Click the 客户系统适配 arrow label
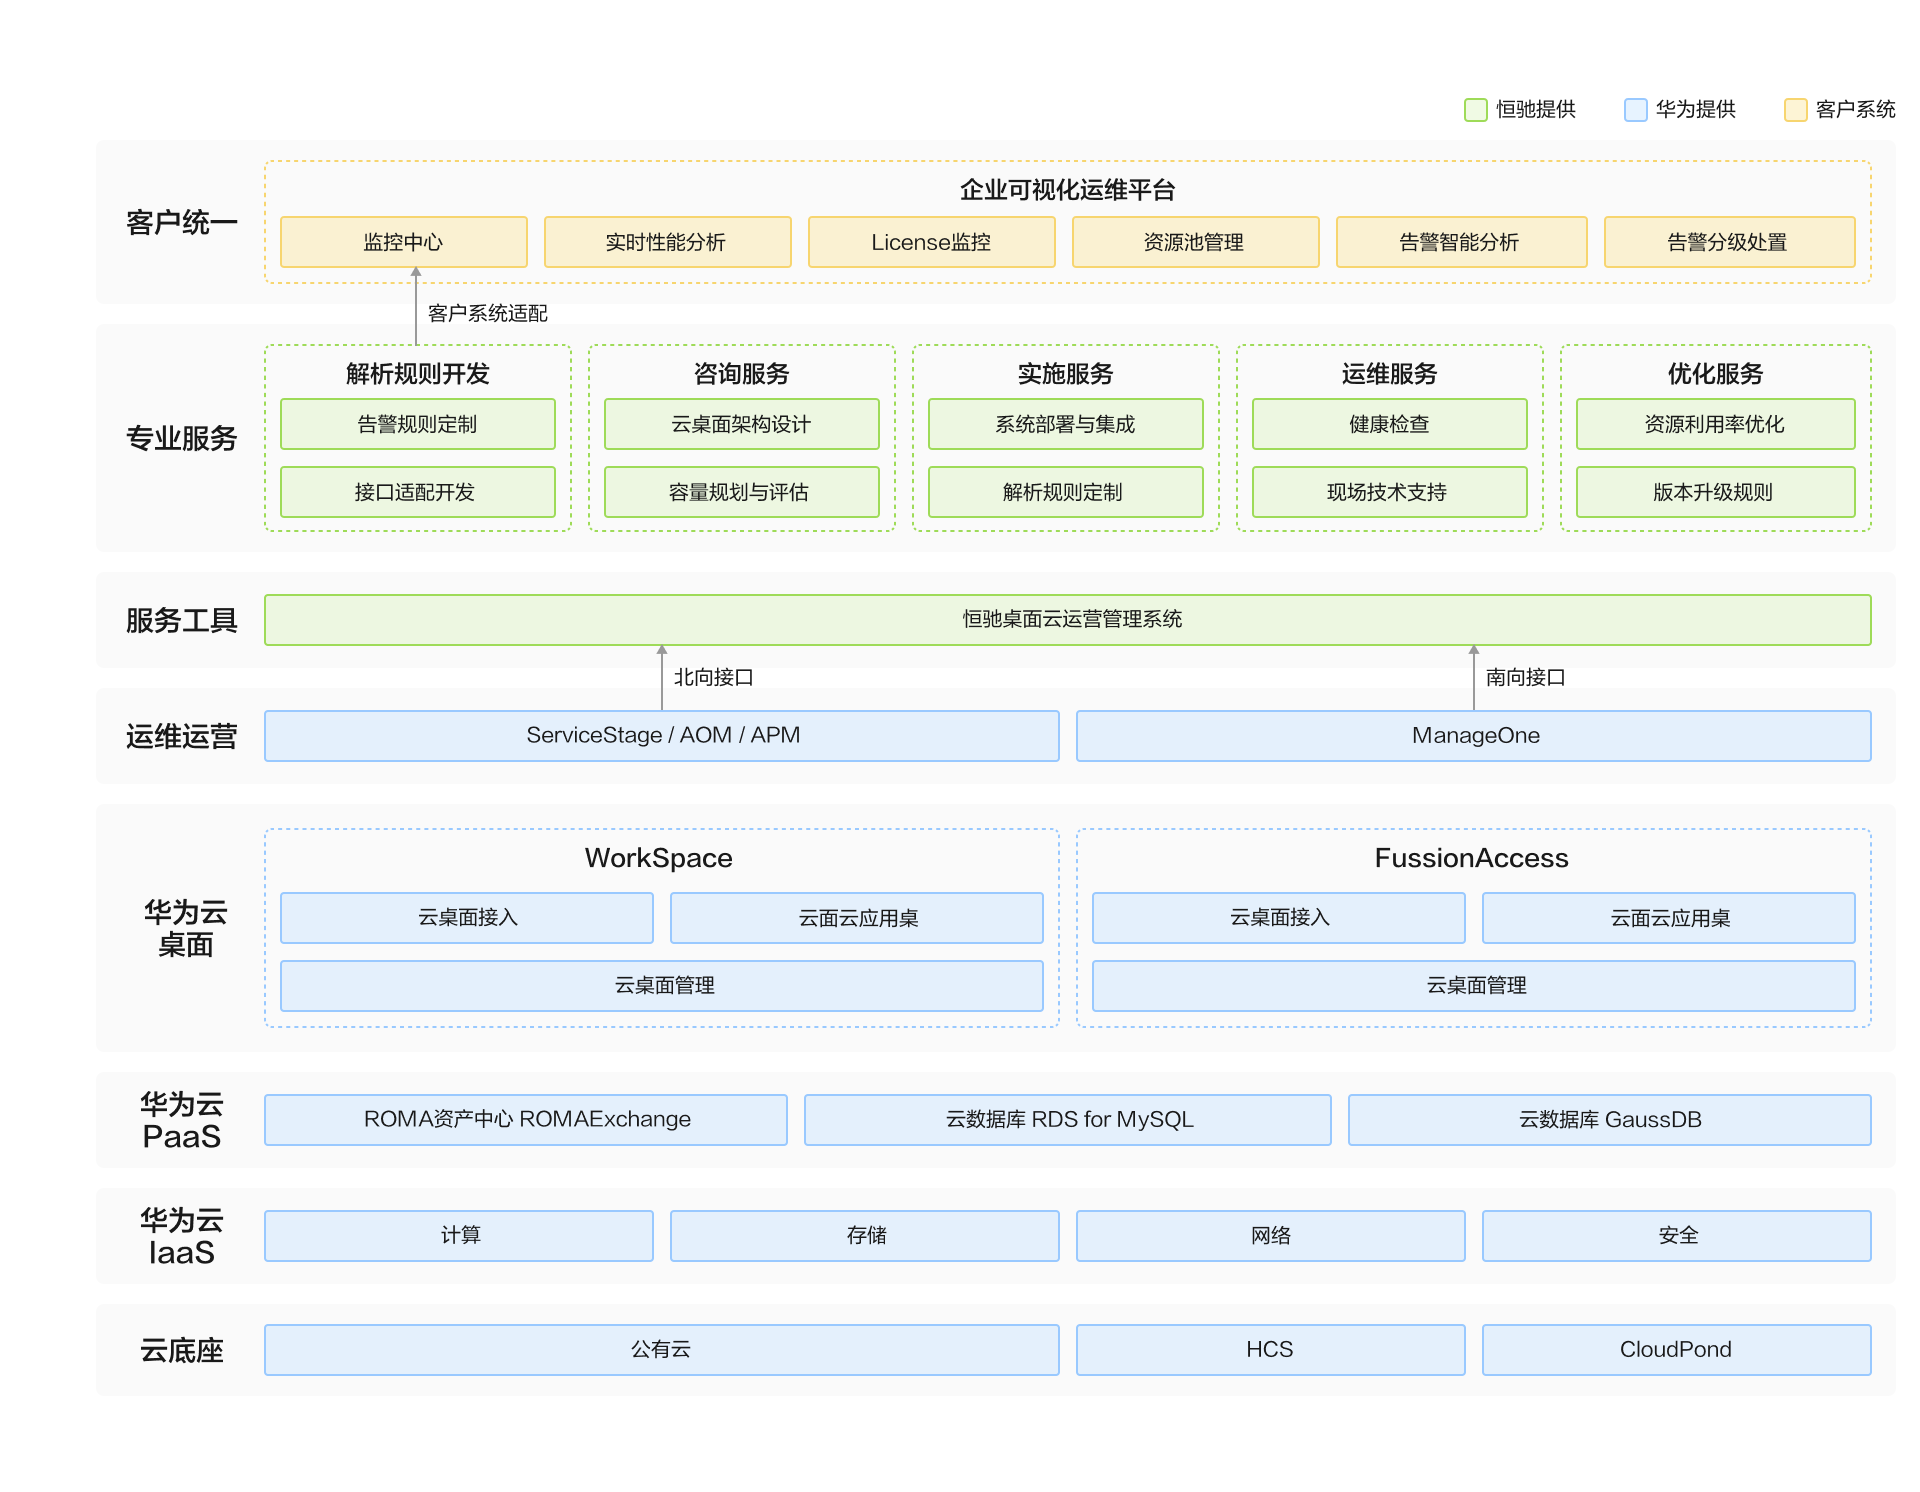Image resolution: width=1920 pixels, height=1492 pixels. tap(488, 314)
